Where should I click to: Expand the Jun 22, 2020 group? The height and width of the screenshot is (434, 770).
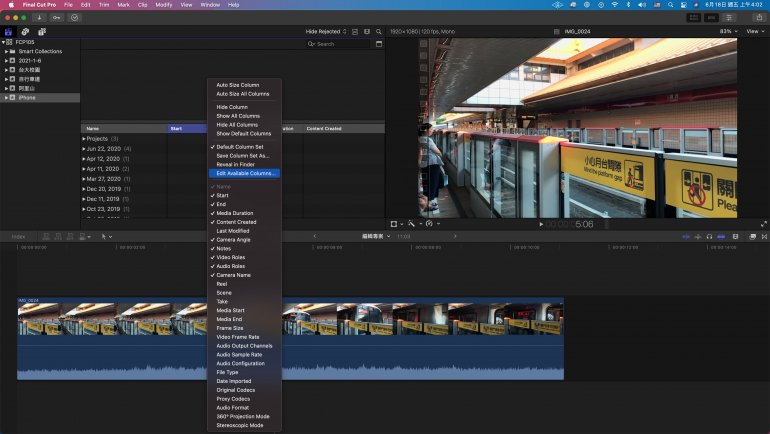83,148
